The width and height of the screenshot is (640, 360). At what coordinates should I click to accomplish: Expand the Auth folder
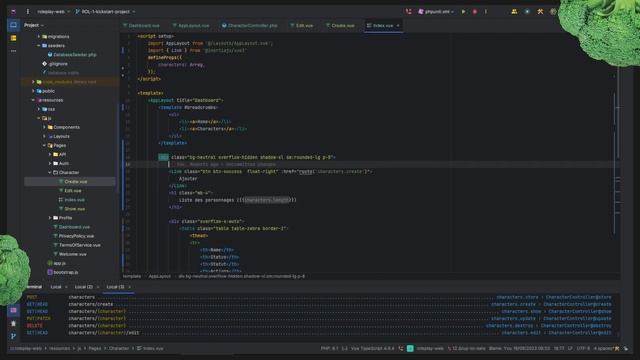50,163
